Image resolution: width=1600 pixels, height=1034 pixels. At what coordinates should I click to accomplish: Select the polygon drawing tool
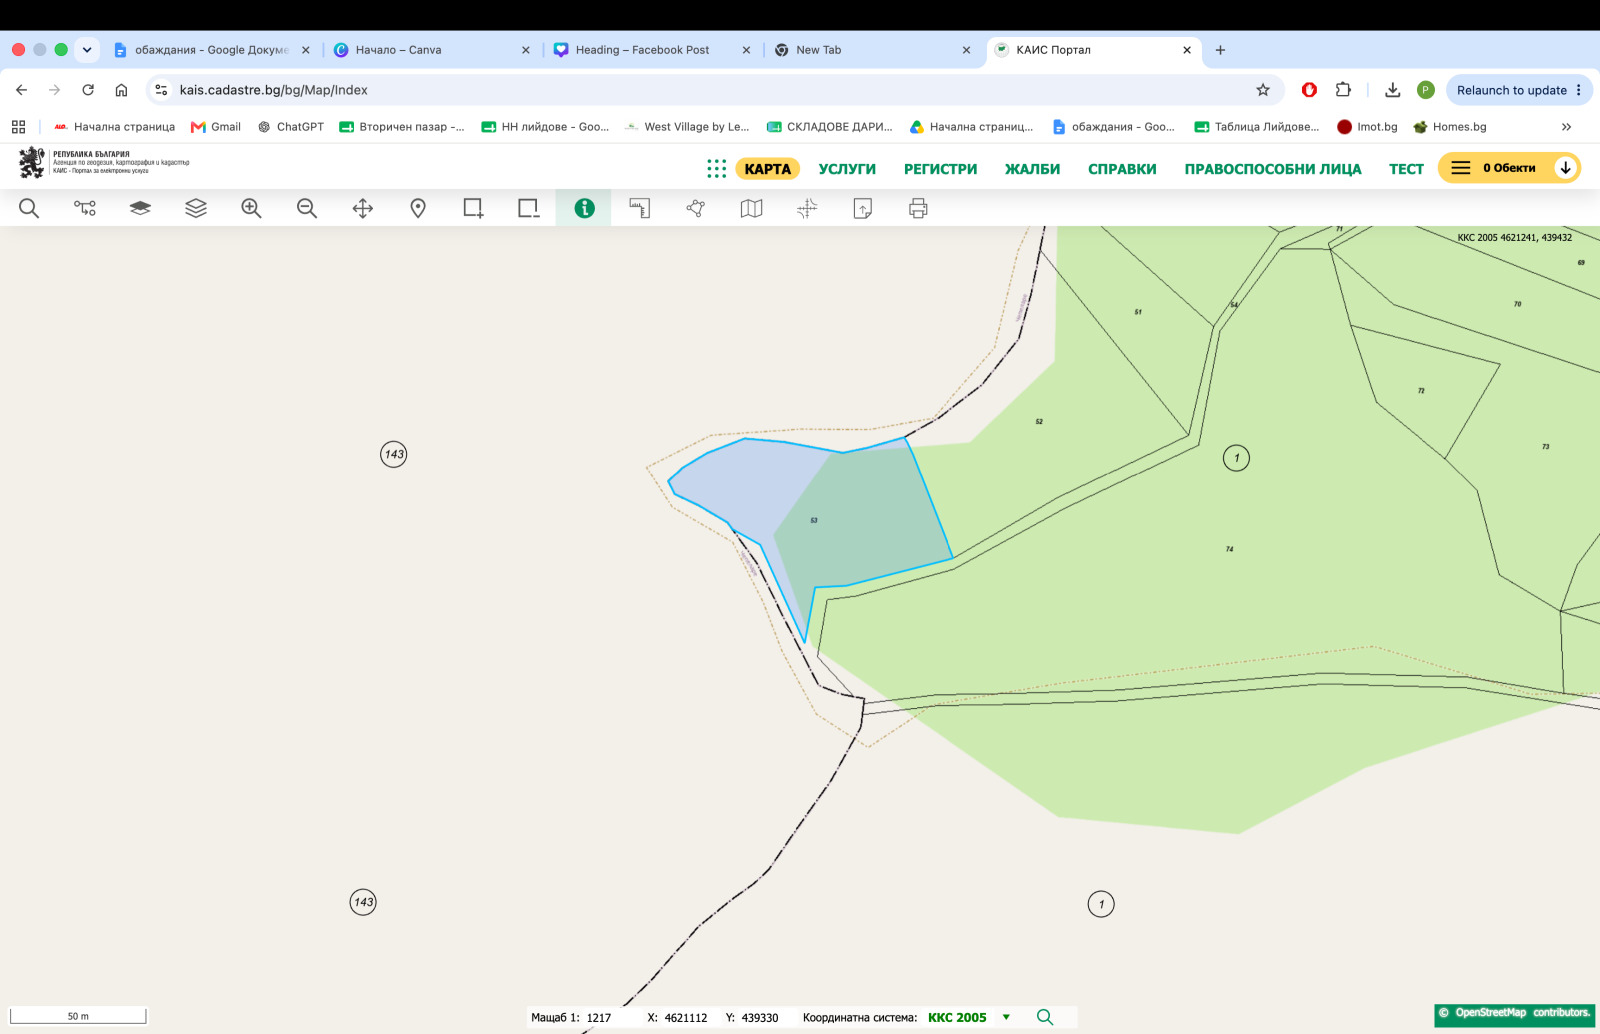click(696, 208)
